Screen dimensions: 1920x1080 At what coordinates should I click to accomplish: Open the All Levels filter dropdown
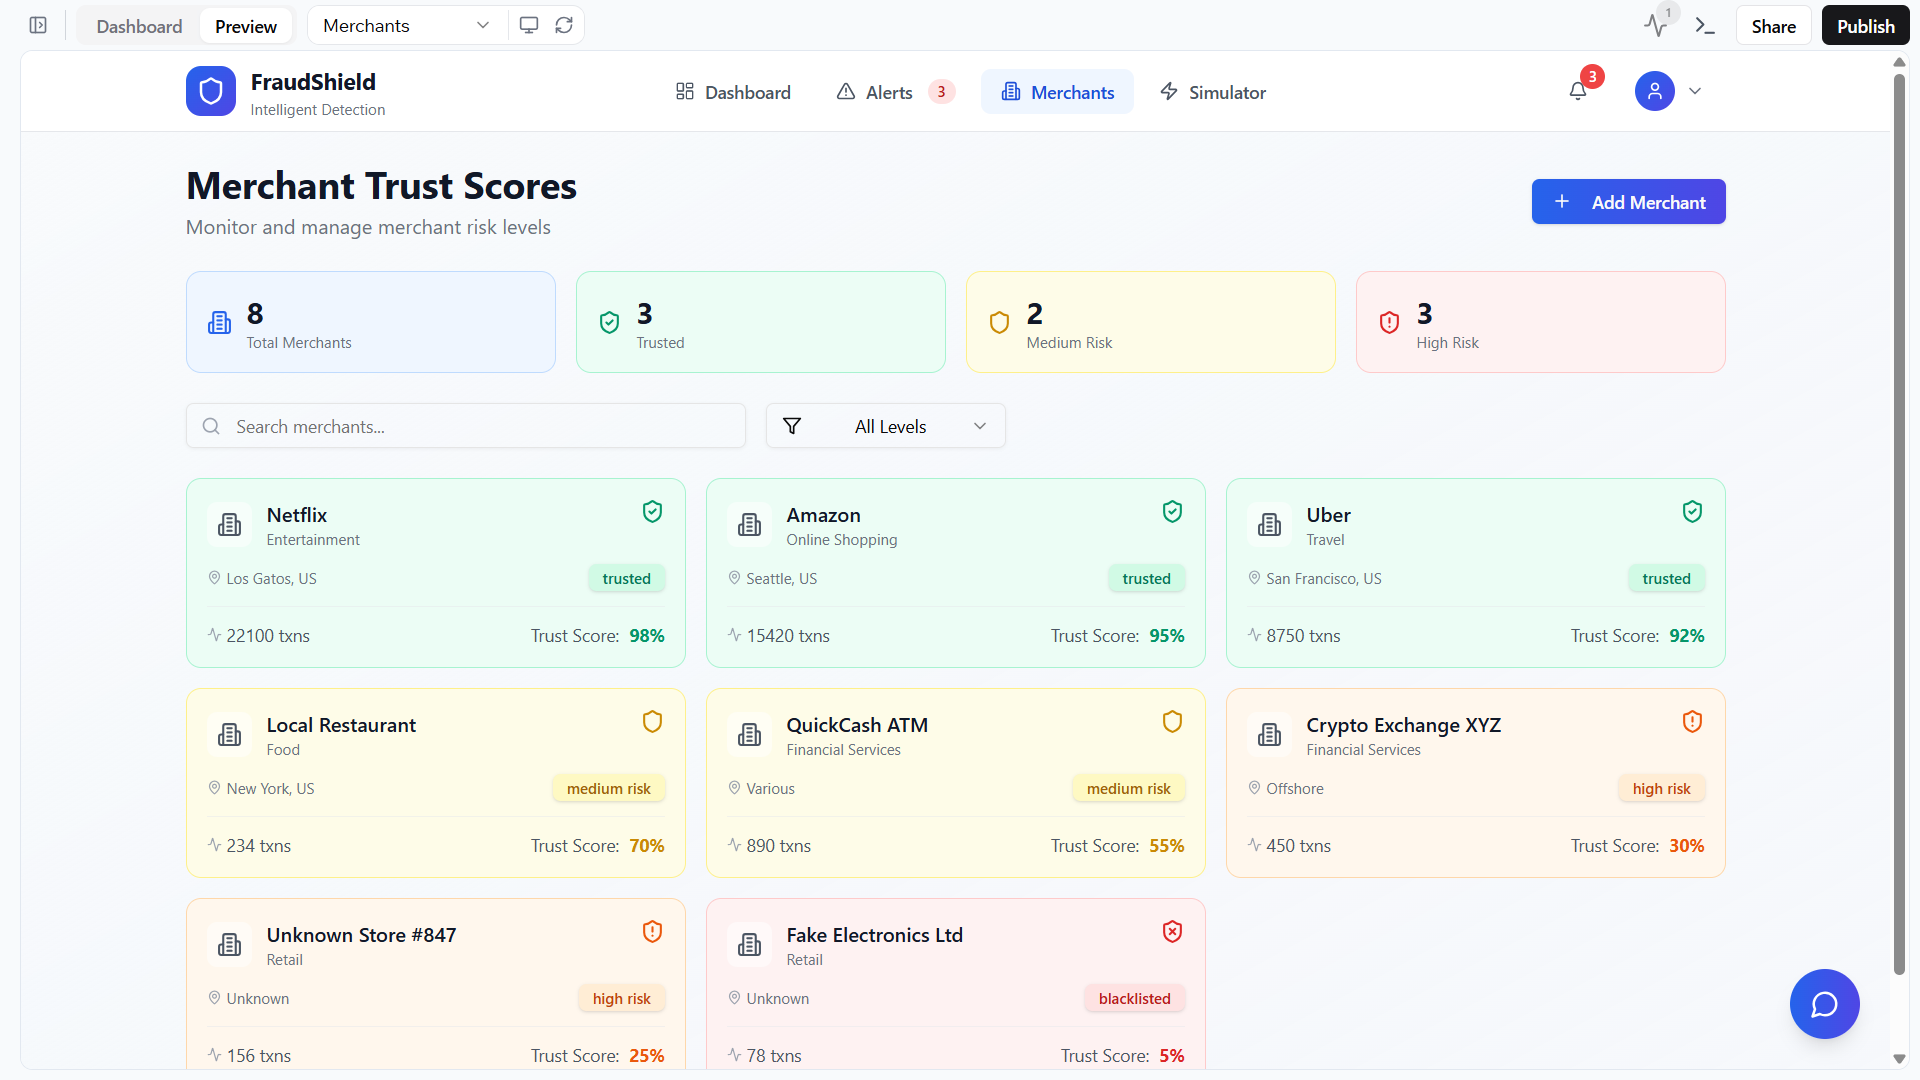coord(884,426)
